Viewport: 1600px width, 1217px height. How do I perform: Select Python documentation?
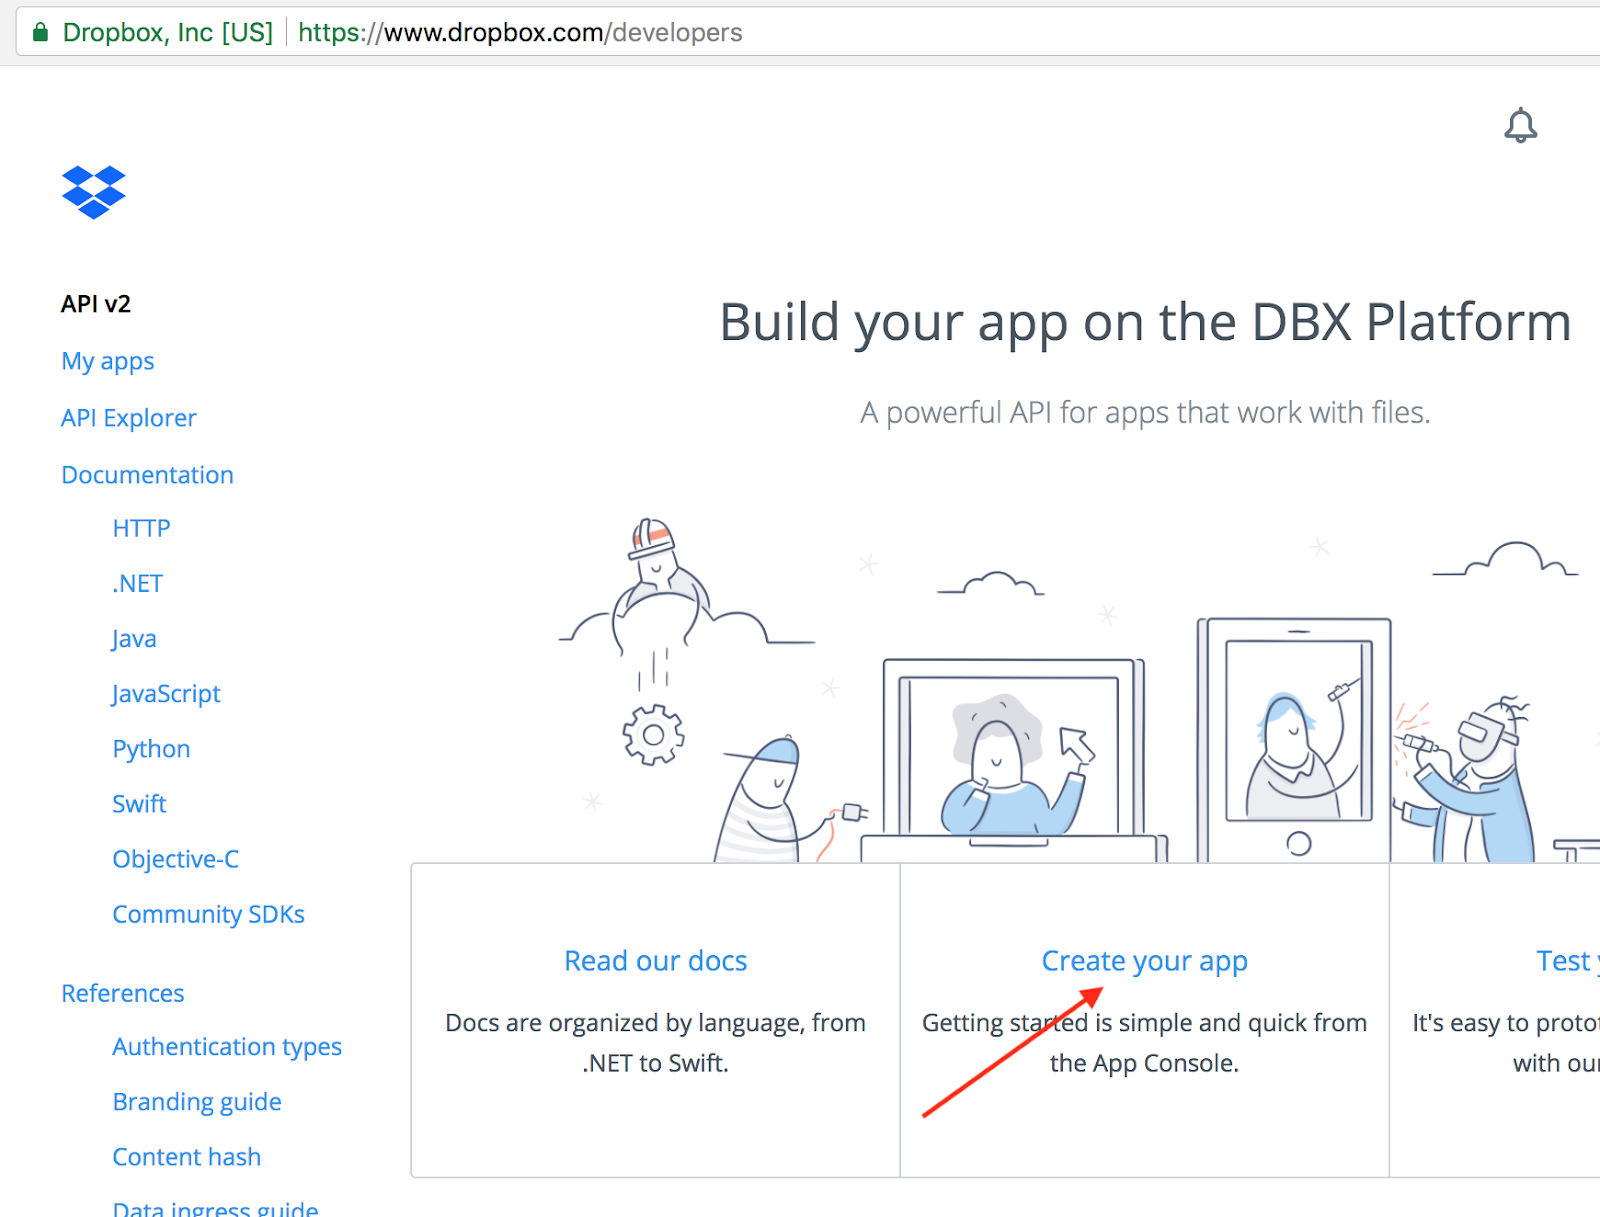pyautogui.click(x=151, y=749)
